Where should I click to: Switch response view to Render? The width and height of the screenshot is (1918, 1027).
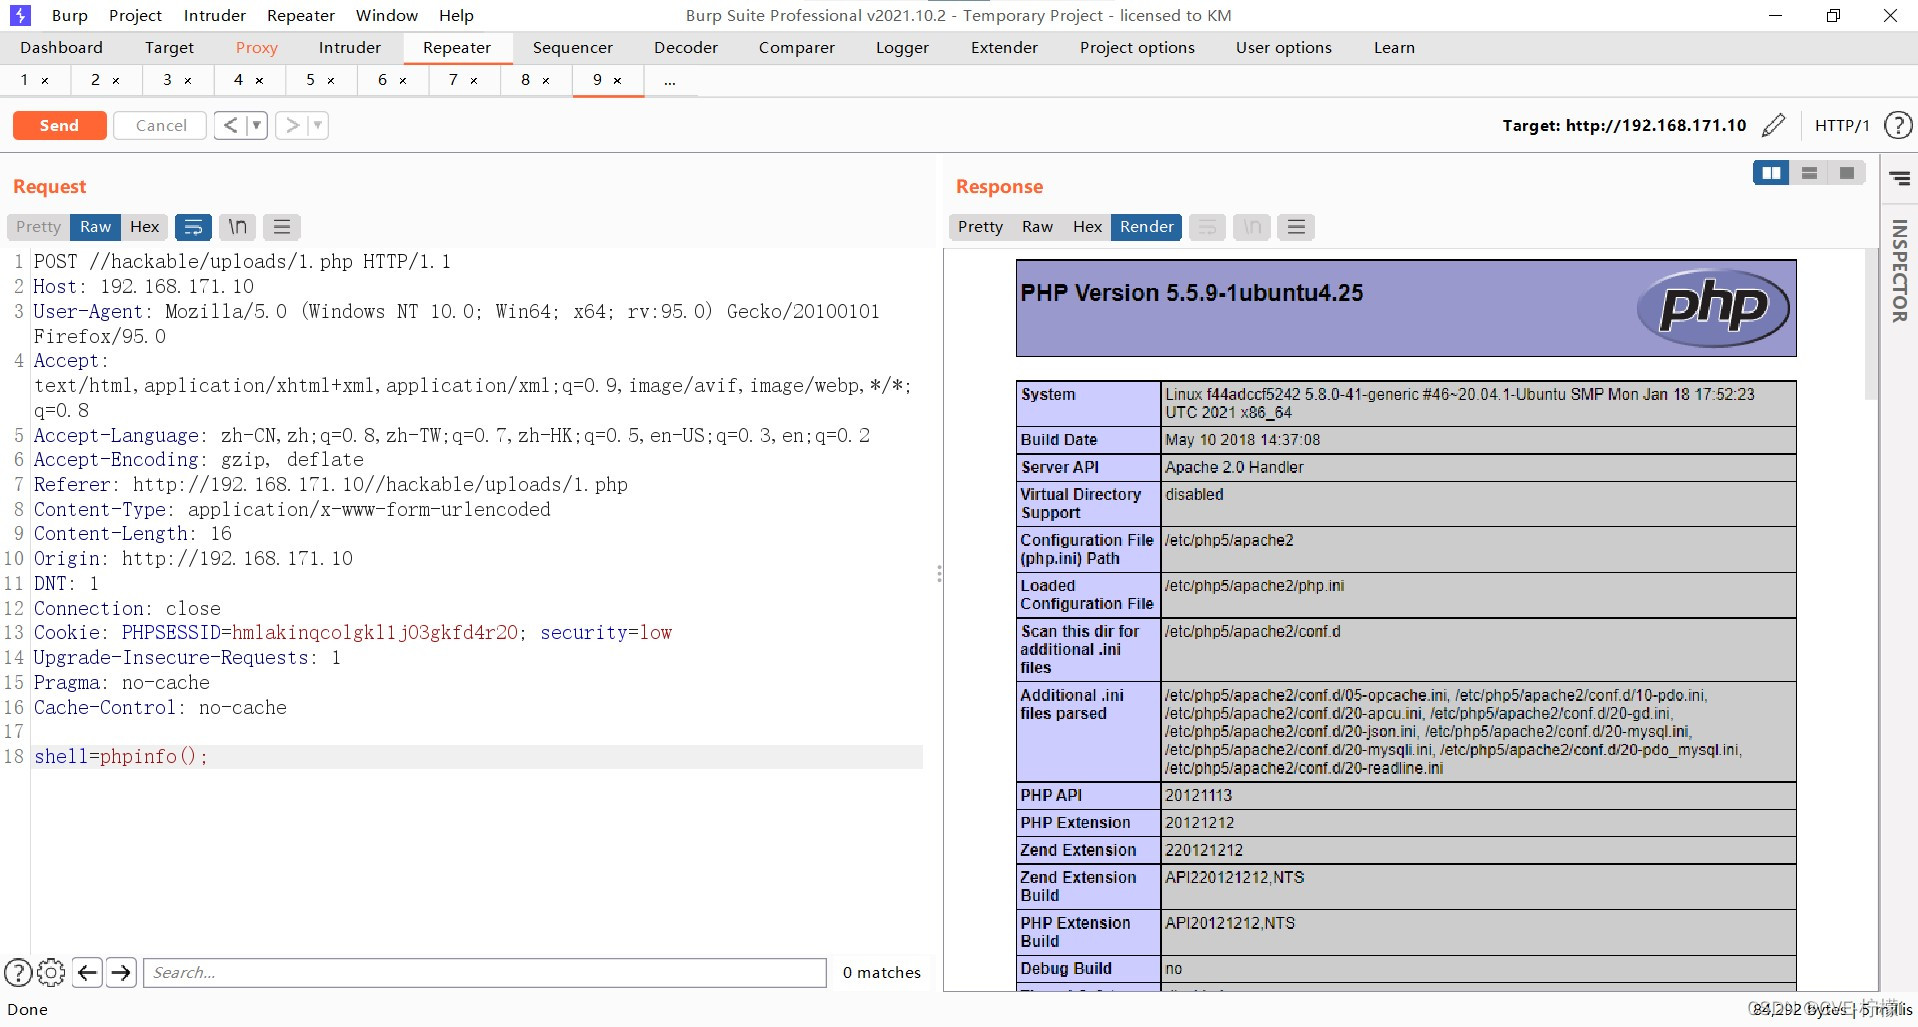(x=1146, y=227)
